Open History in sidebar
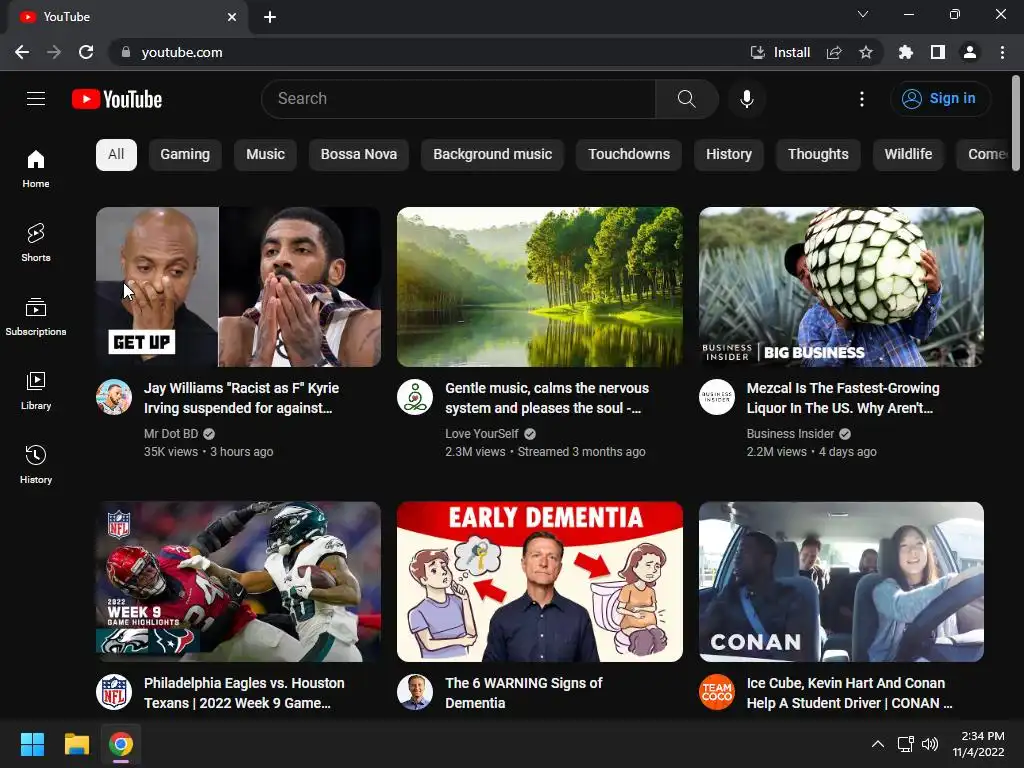This screenshot has height=768, width=1024. 36,464
